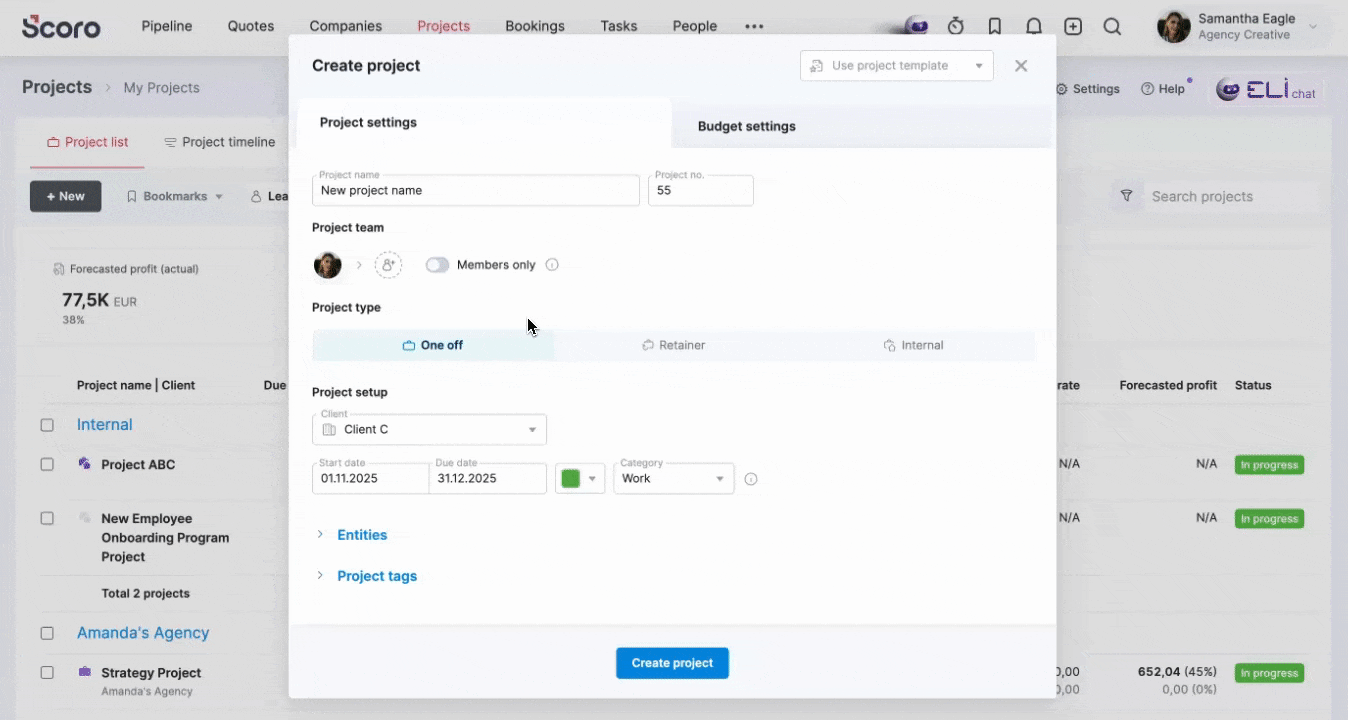Click the info icon beside Members only
Viewport: 1348px width, 720px height.
[x=552, y=265]
